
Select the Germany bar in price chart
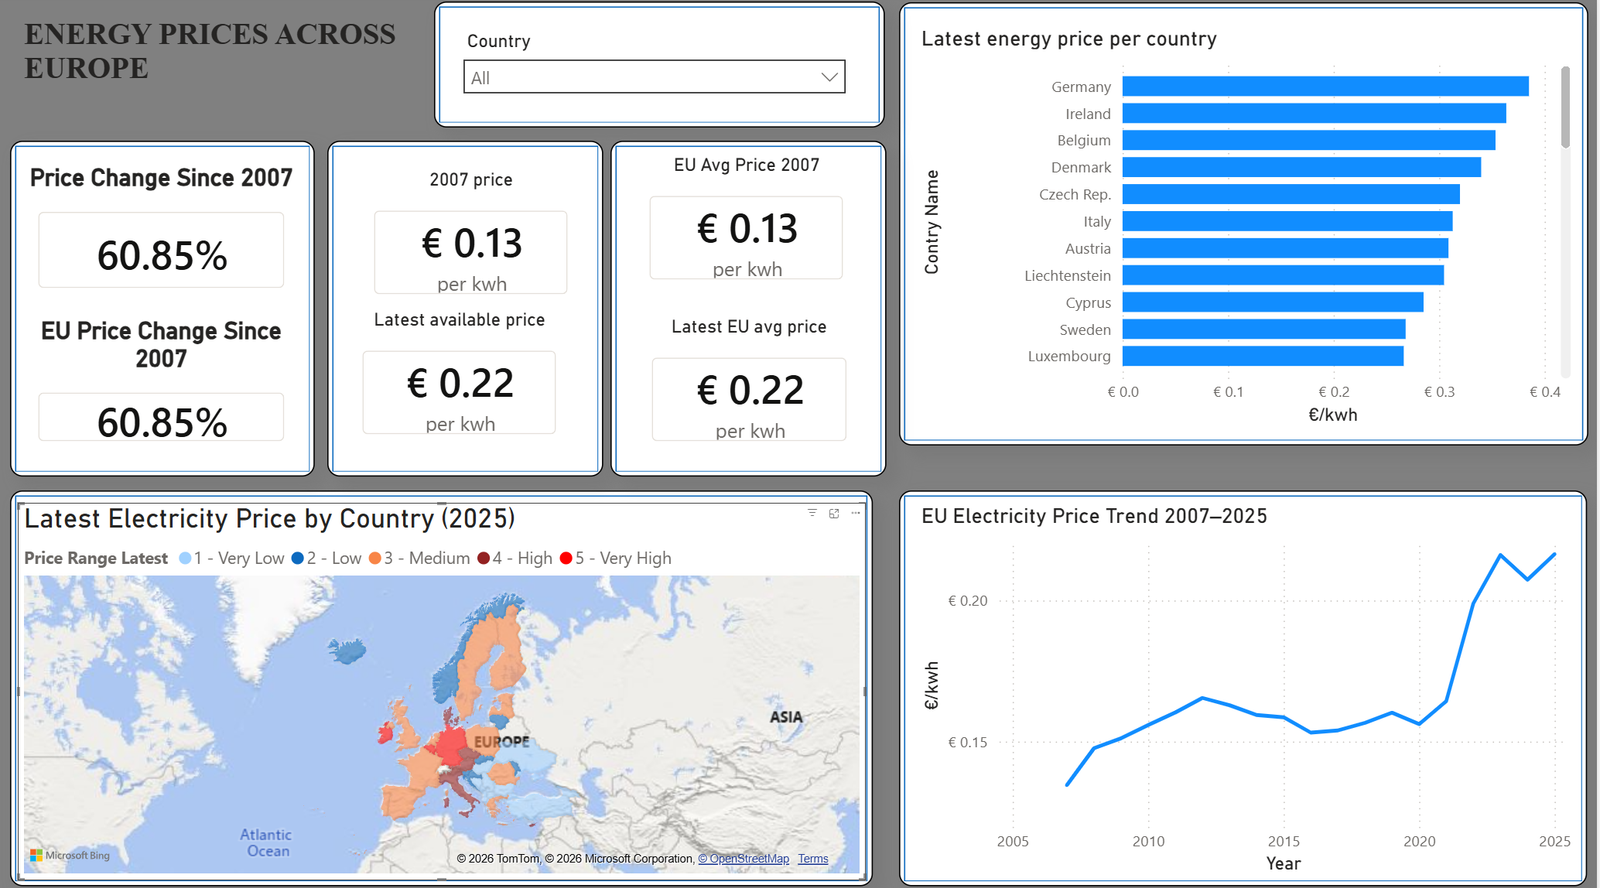(x=1325, y=86)
